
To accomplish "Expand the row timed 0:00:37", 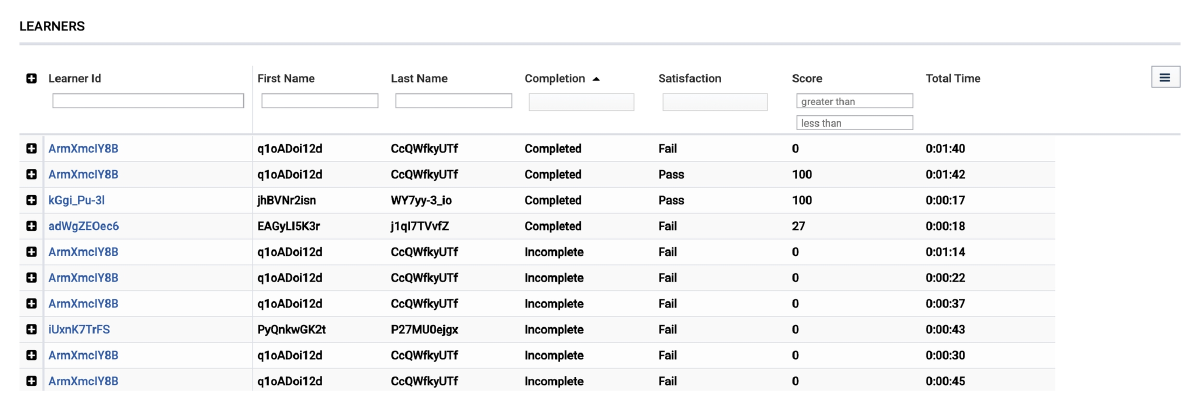I will pos(31,304).
